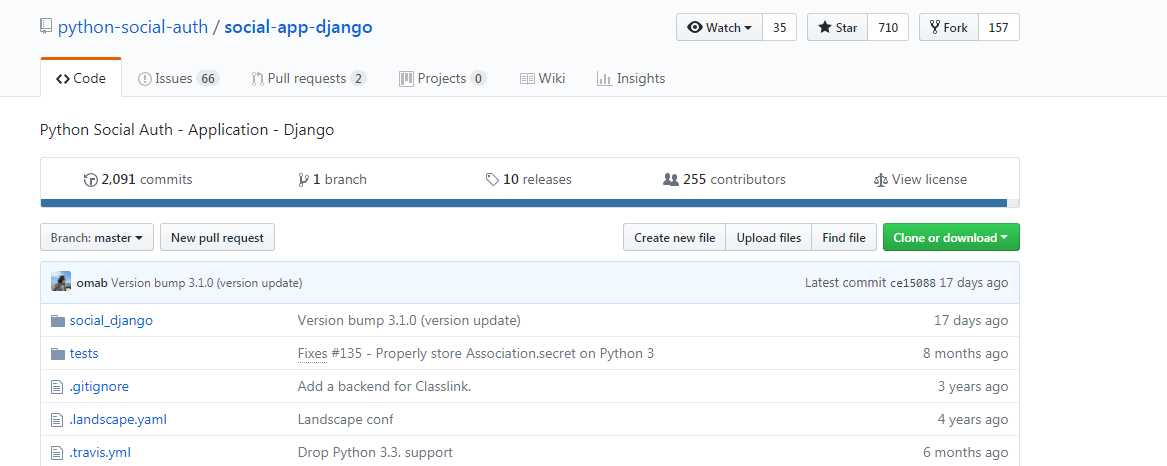Open the View license link

coord(921,179)
